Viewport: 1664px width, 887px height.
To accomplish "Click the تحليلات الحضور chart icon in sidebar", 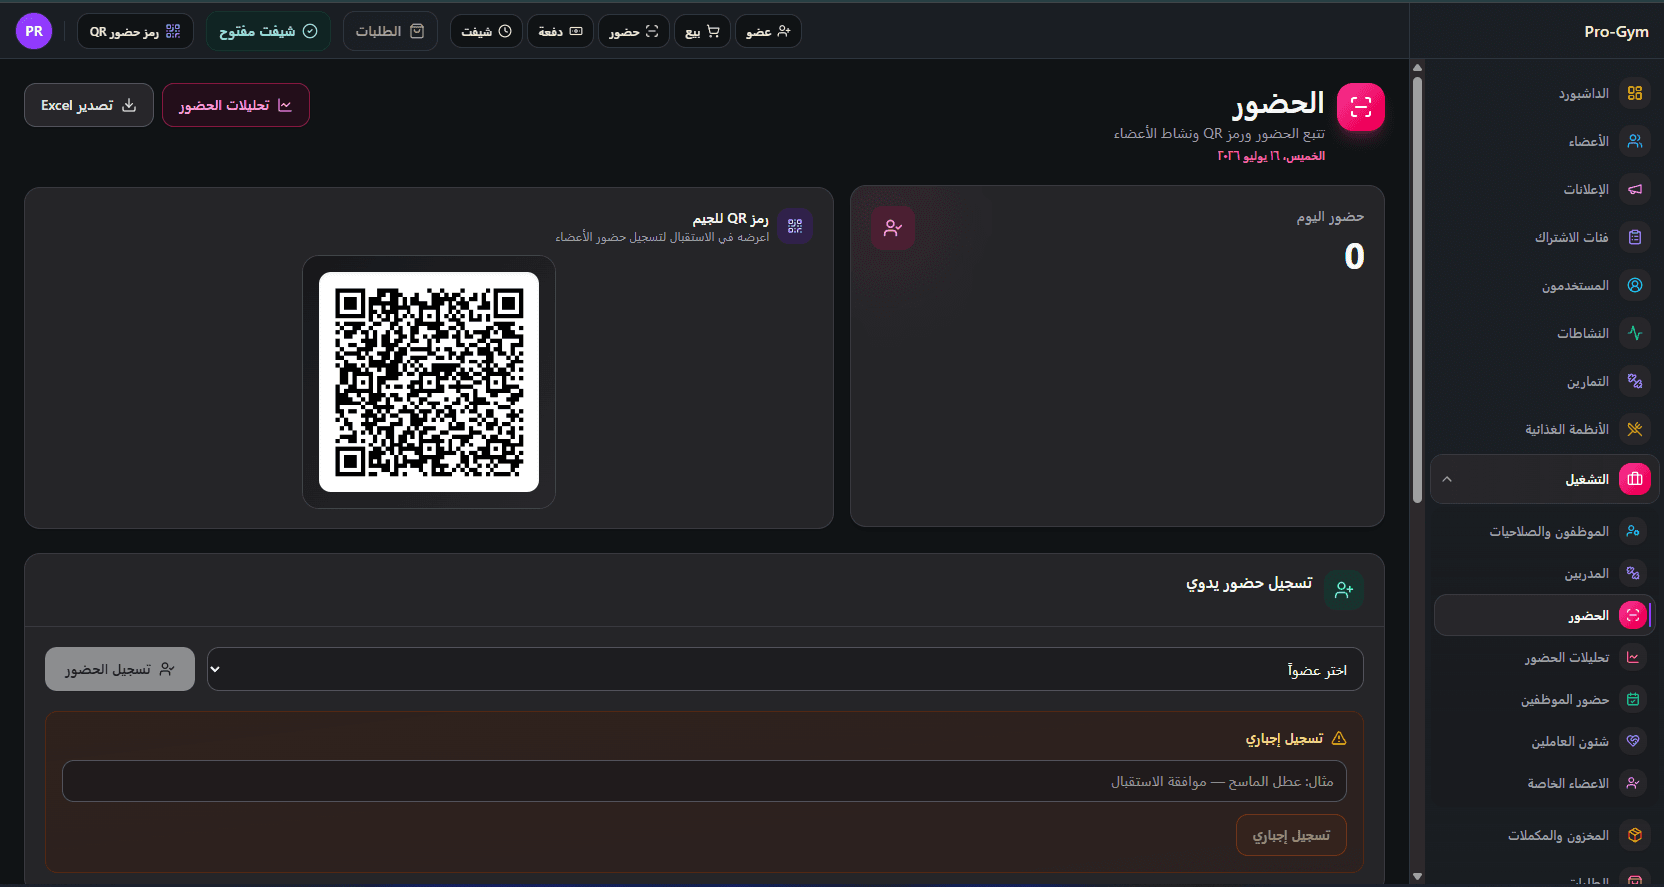I will [x=1633, y=657].
